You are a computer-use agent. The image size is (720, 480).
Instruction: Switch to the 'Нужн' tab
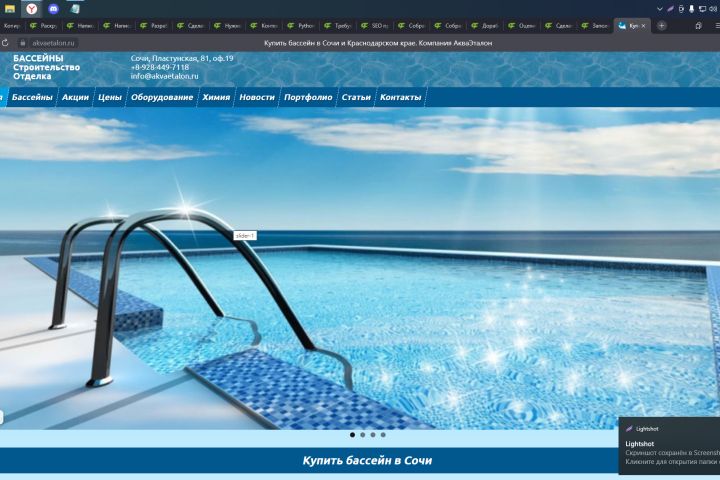227,26
